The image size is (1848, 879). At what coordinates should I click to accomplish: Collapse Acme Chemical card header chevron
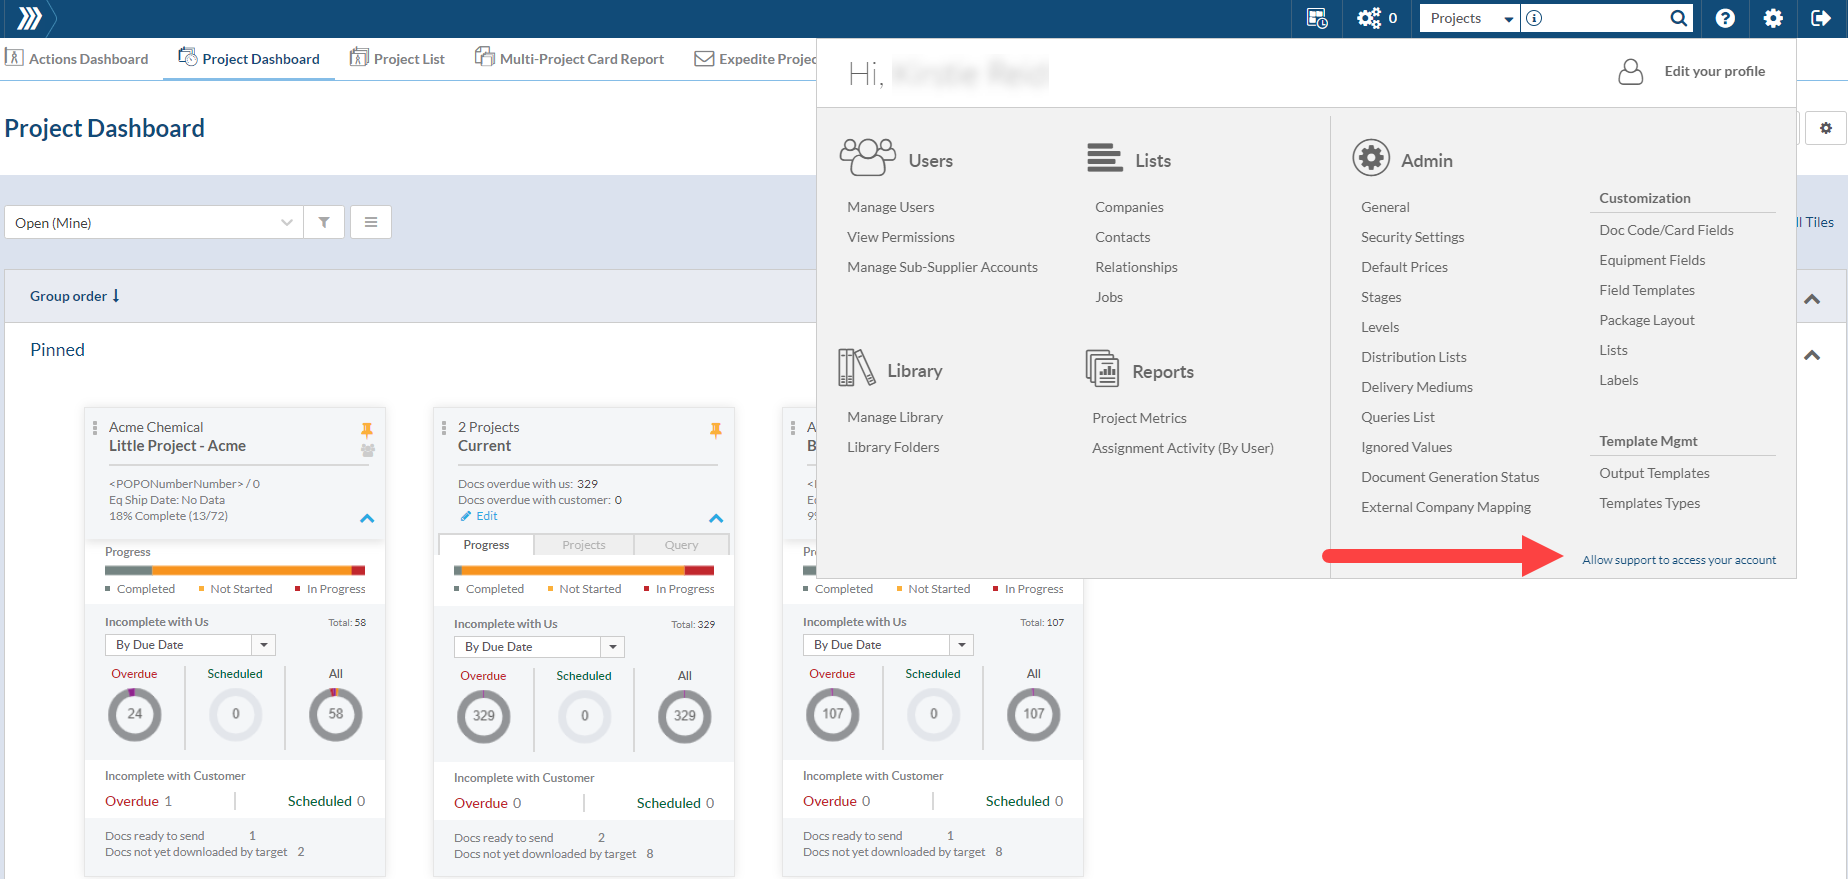click(367, 518)
